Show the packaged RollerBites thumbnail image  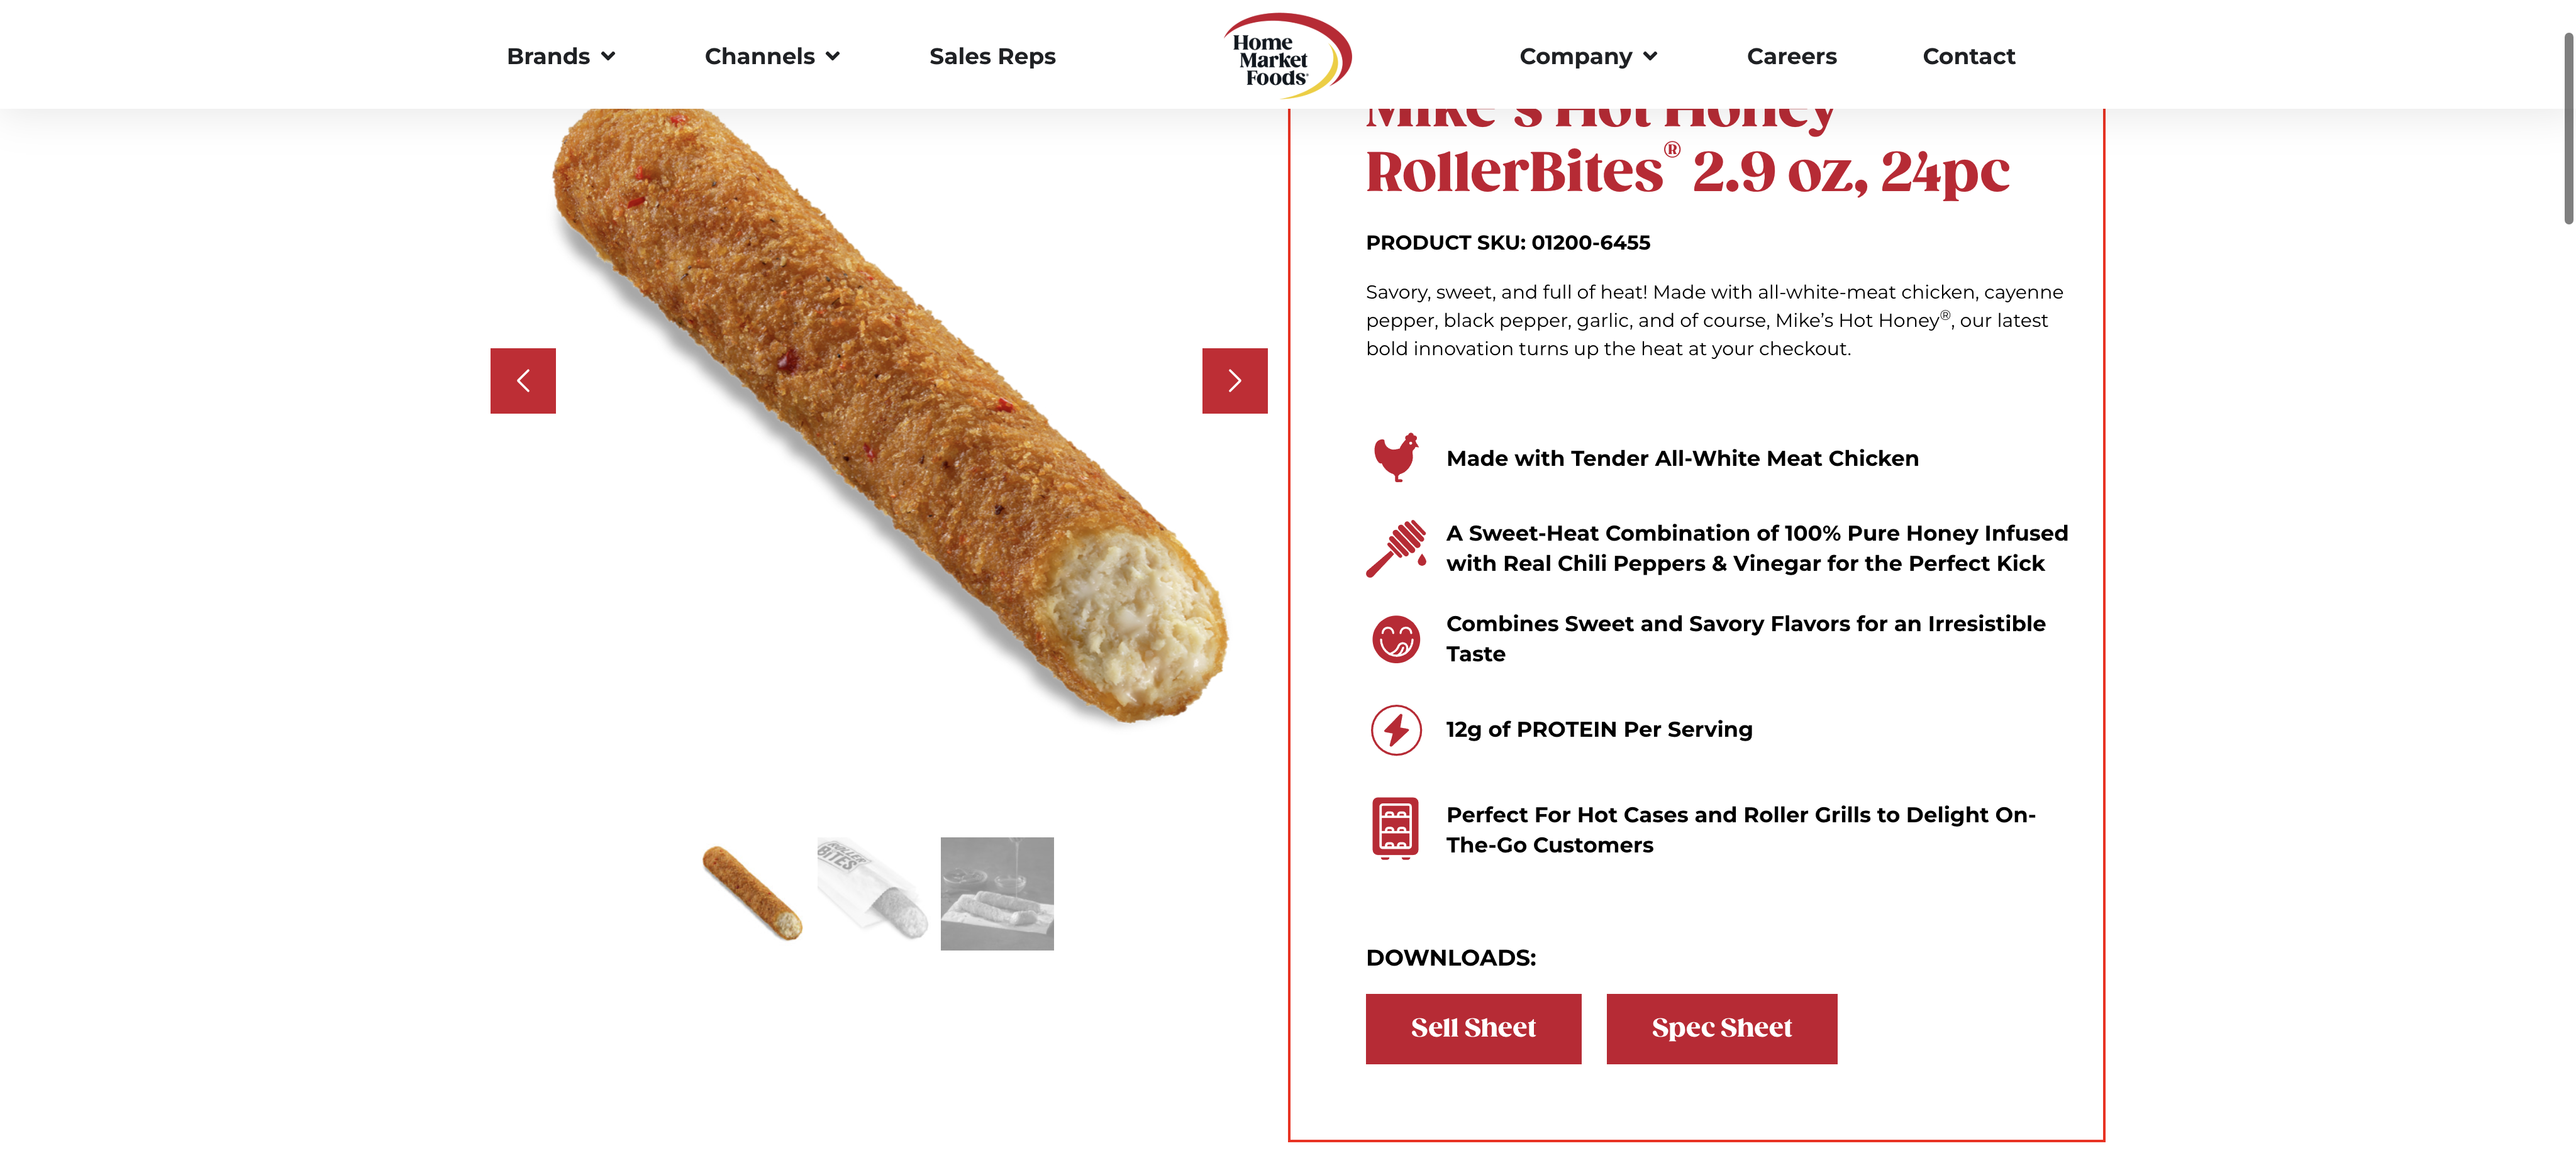[x=873, y=893]
